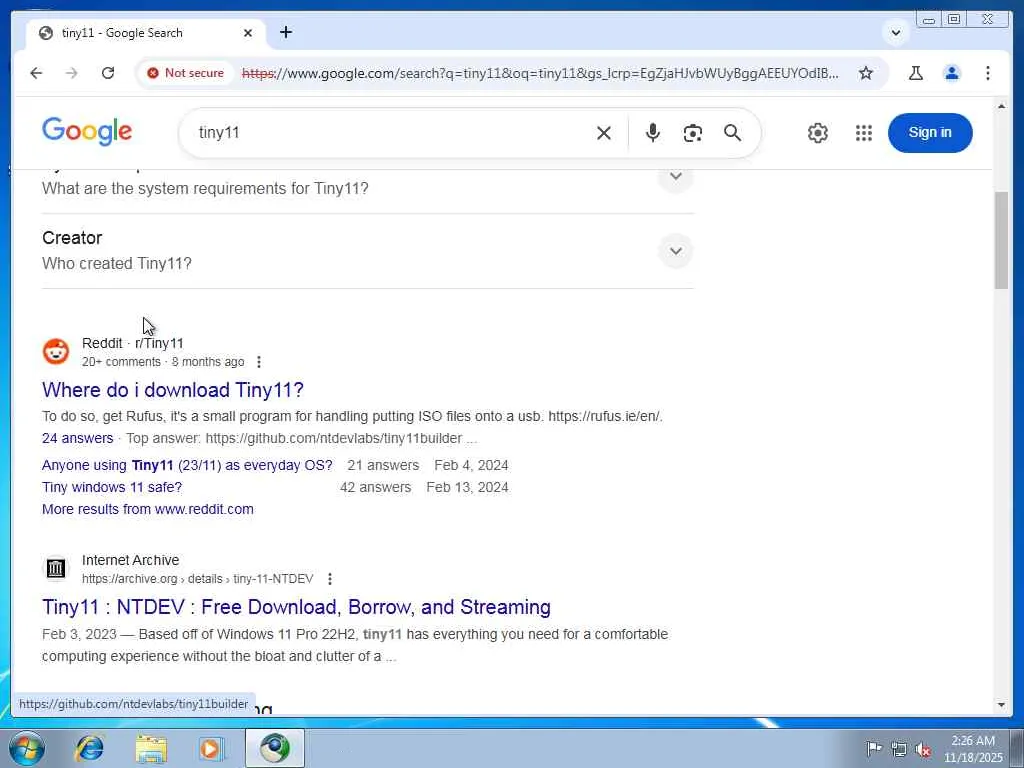Open the Chrome three-dot menu
The image size is (1024, 768).
pyautogui.click(x=987, y=73)
